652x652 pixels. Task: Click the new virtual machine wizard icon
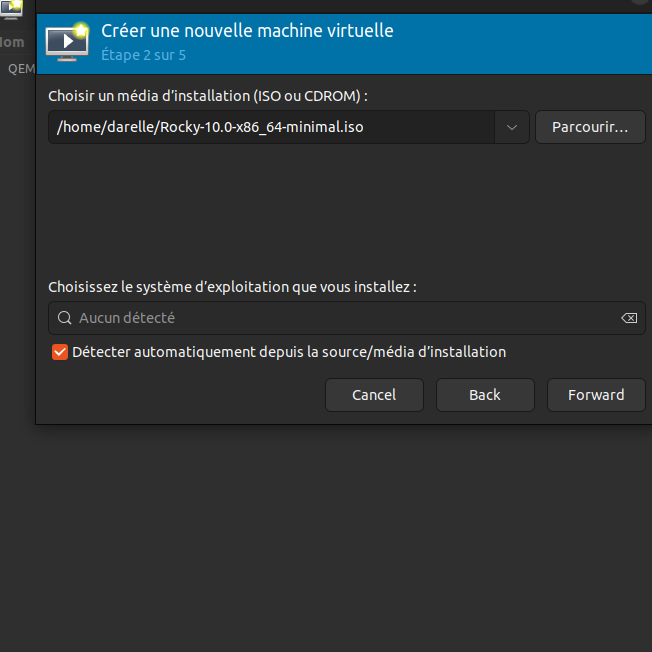(x=67, y=42)
